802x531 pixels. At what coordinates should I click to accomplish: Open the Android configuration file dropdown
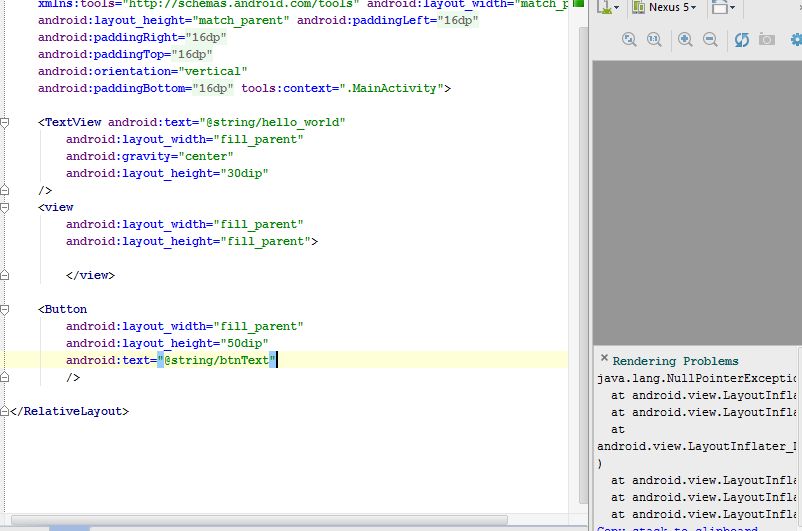(x=608, y=7)
